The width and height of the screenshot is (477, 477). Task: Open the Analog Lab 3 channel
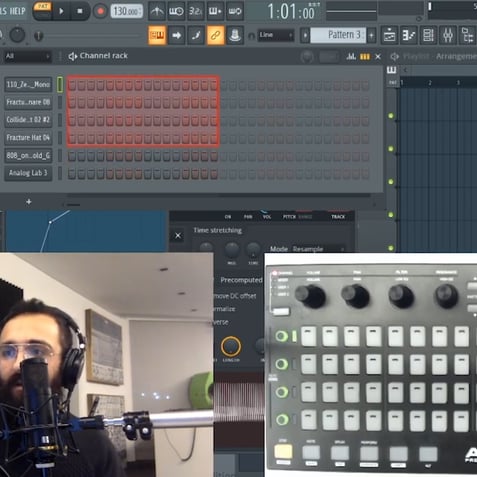[x=28, y=173]
